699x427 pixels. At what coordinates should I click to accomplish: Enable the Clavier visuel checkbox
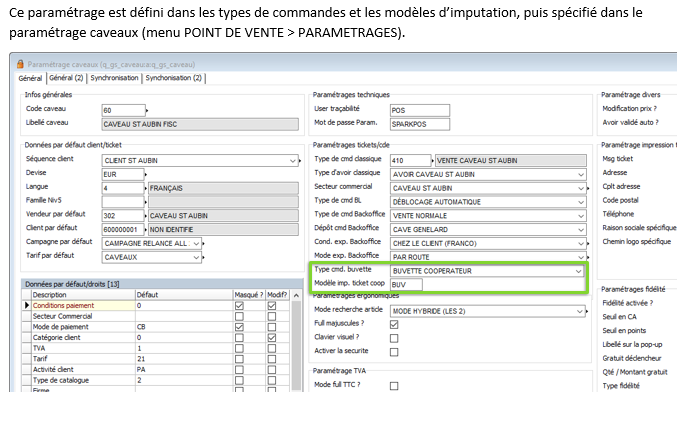tap(394, 338)
